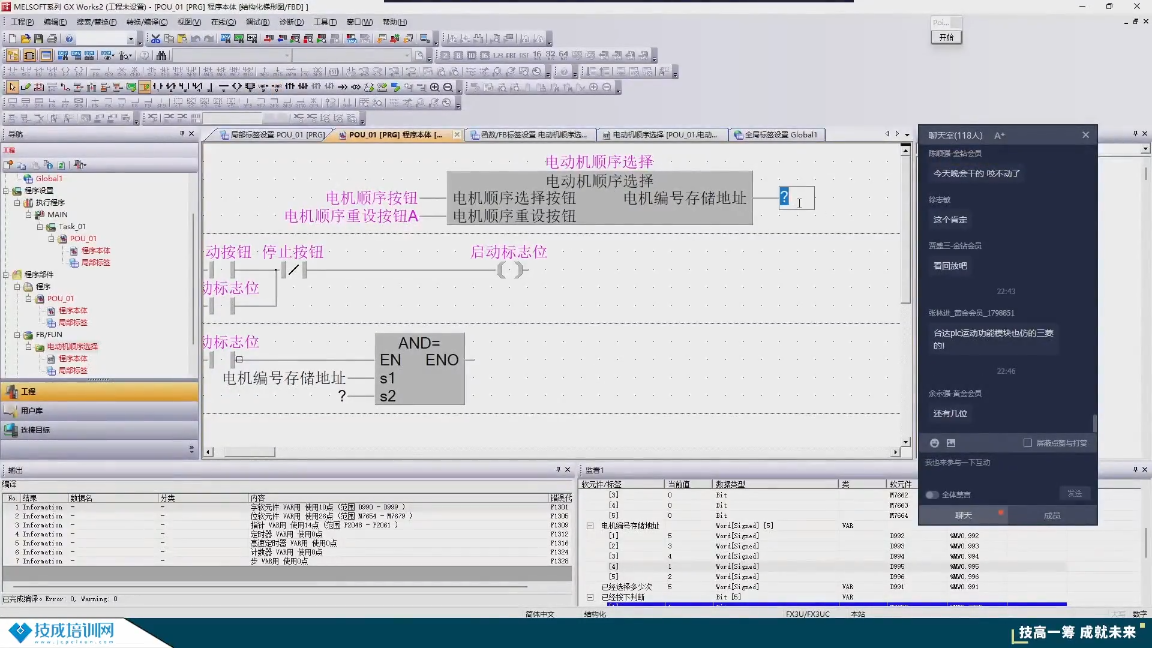
Task: Close the chat room panel
Action: click(1086, 135)
